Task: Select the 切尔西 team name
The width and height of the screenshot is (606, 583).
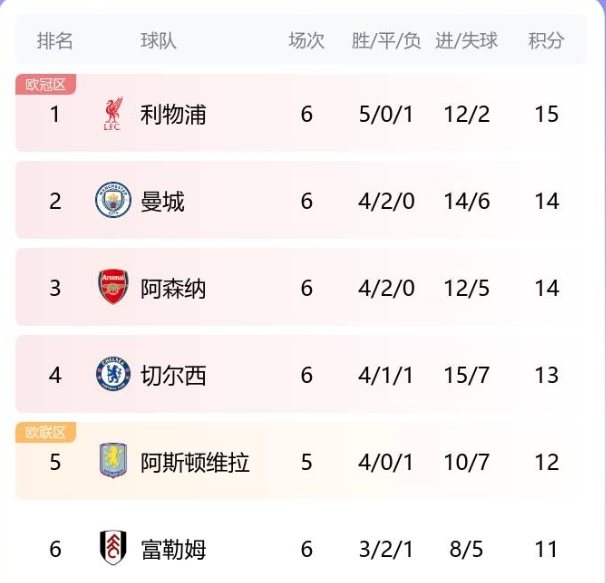Action: tap(173, 375)
